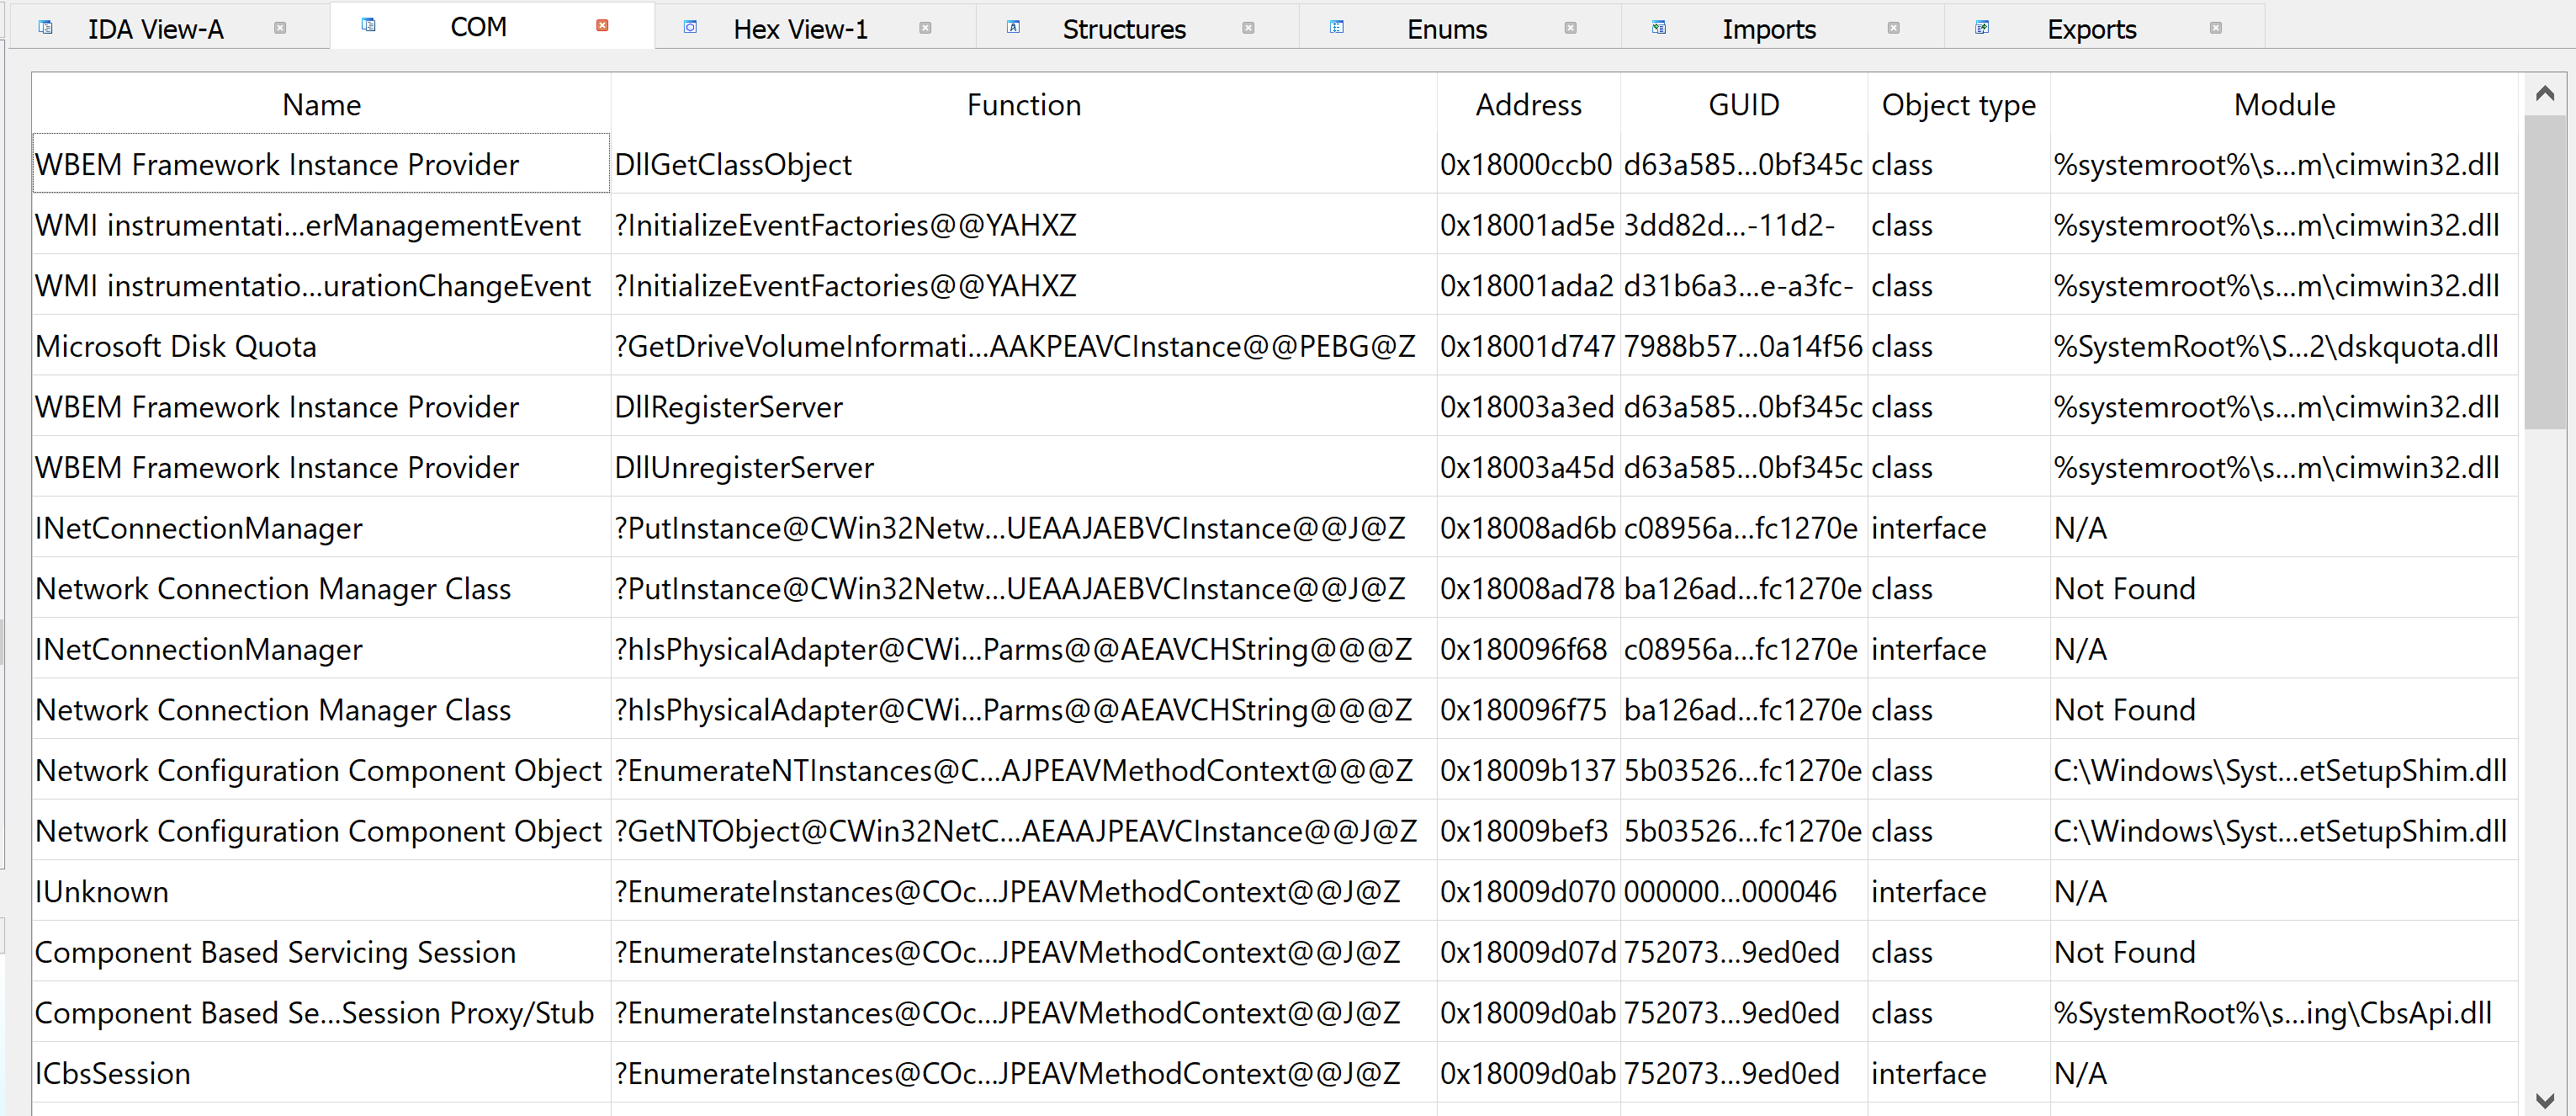Image resolution: width=2576 pixels, height=1116 pixels.
Task: Click the scroll up arrow
Action: [x=2545, y=94]
